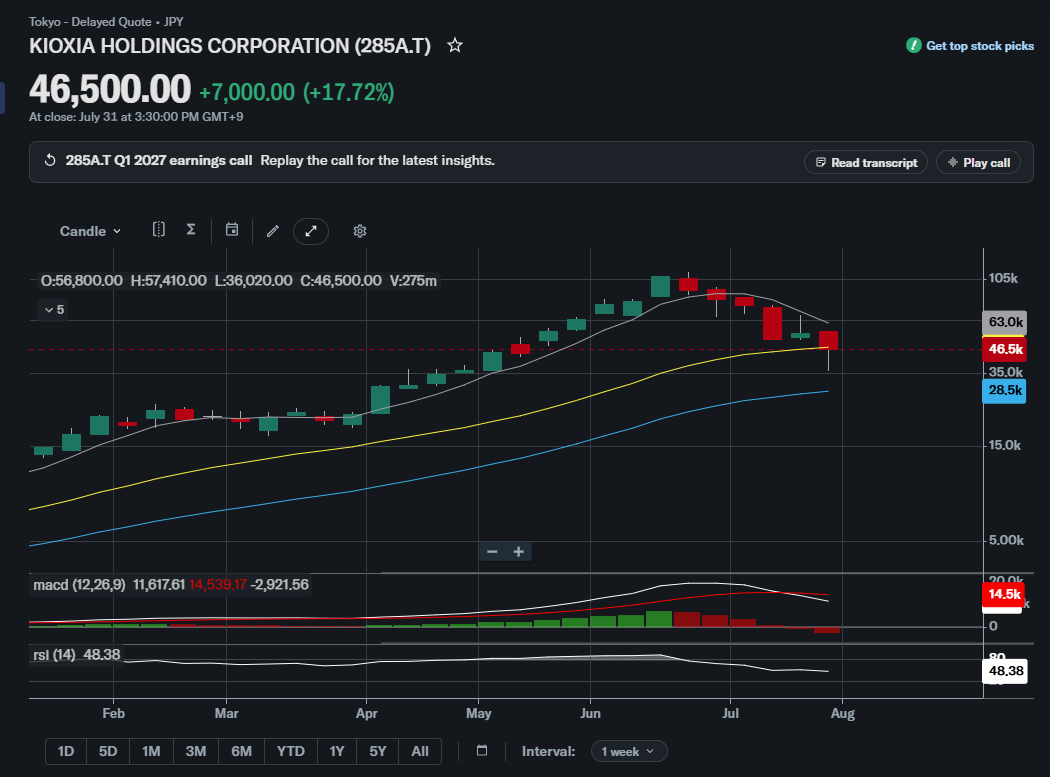Open Get top stock picks link

[x=970, y=46]
